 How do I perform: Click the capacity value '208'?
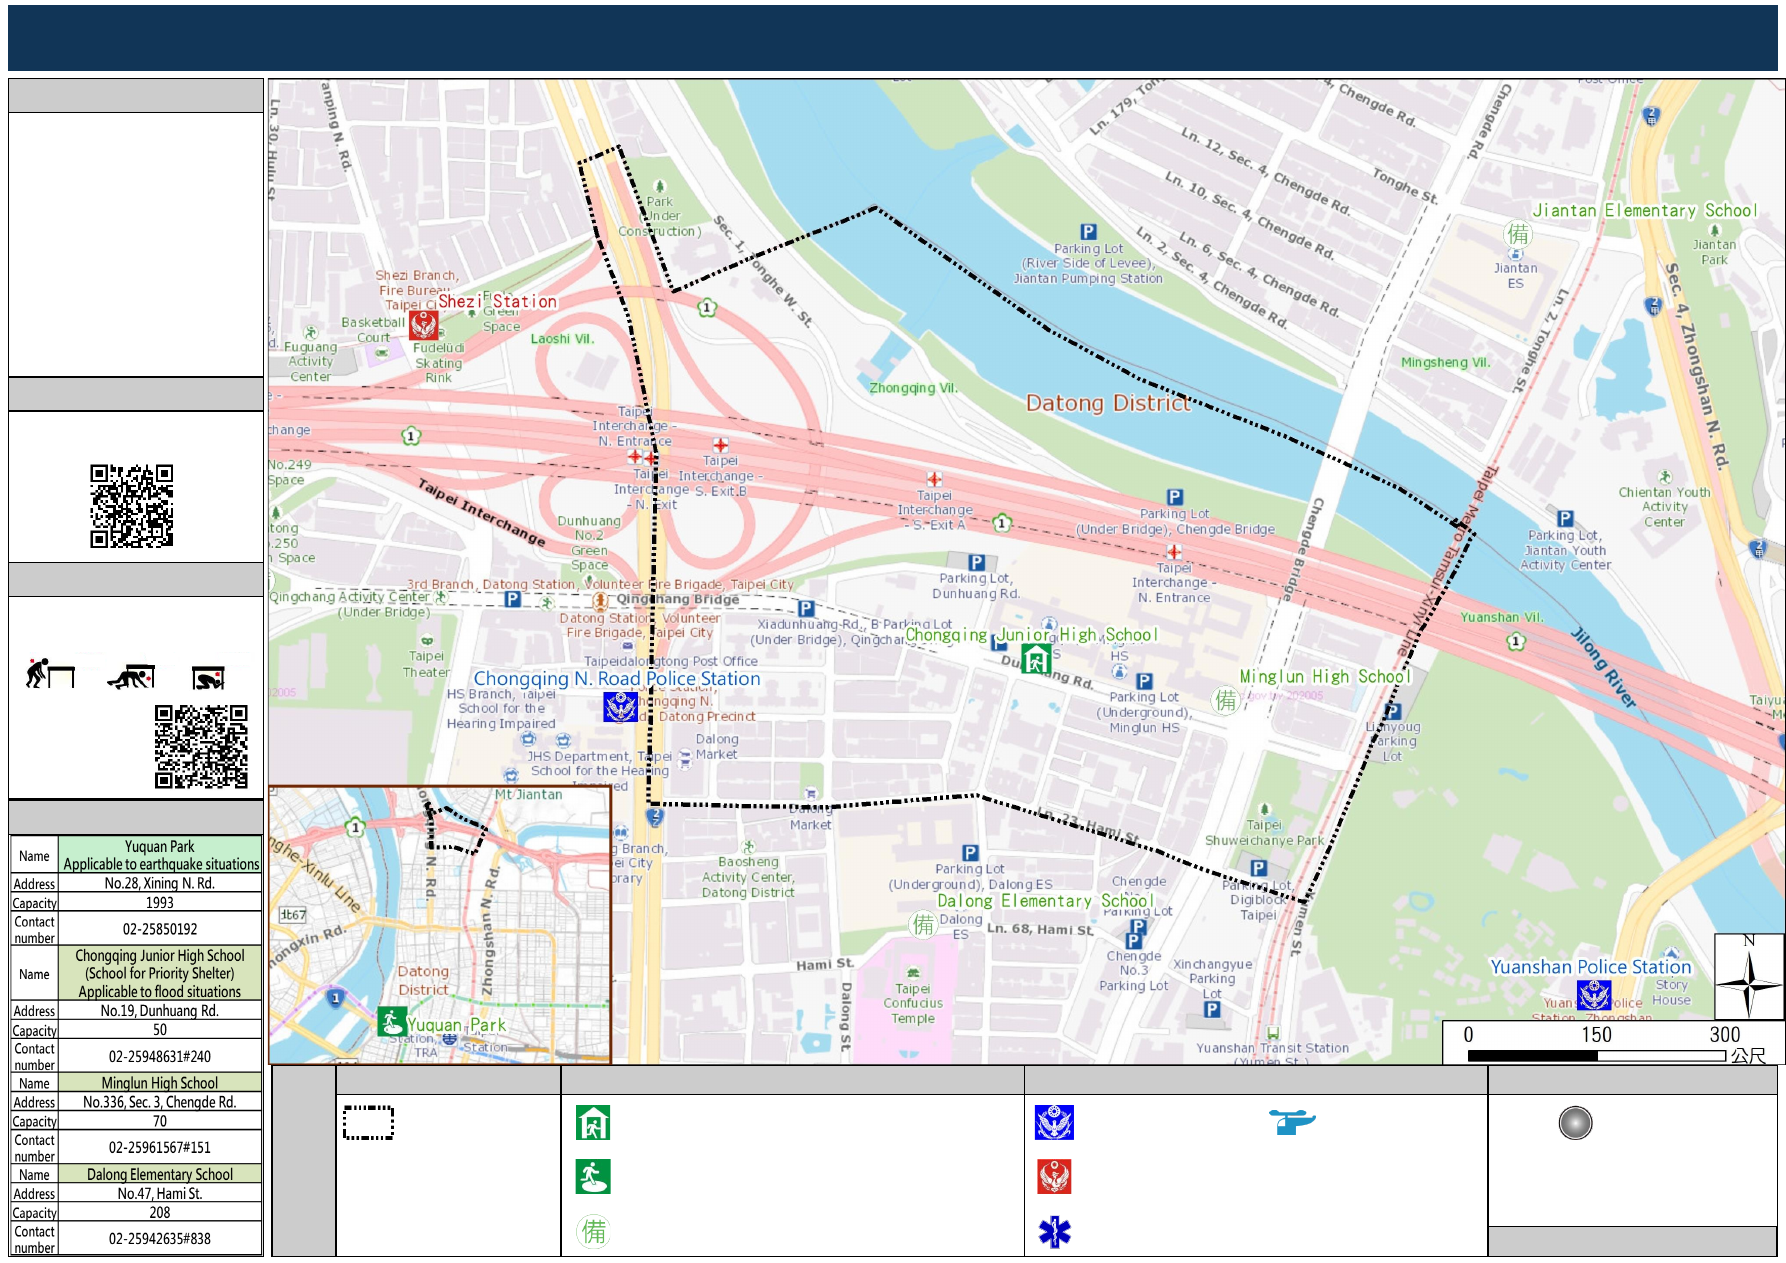[x=160, y=1213]
